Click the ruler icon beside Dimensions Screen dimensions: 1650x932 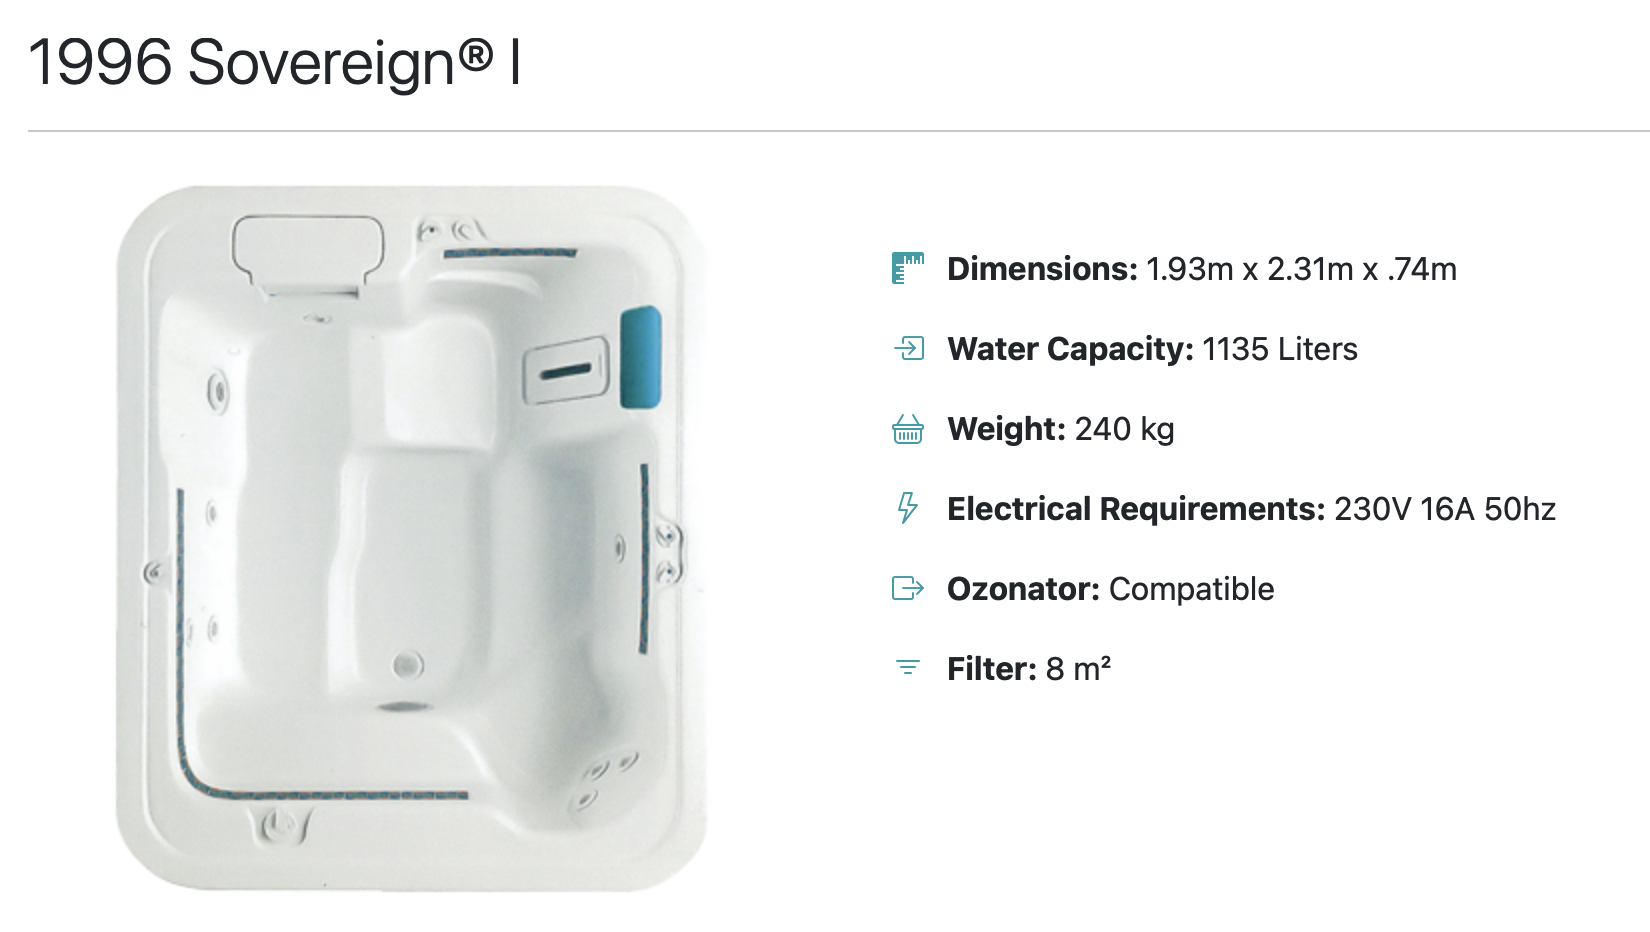coord(907,269)
